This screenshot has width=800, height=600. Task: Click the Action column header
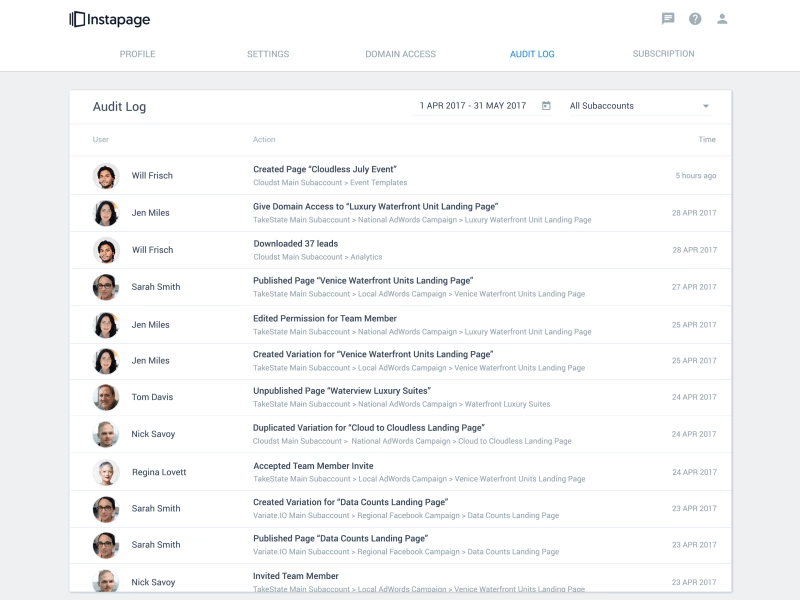pos(264,139)
